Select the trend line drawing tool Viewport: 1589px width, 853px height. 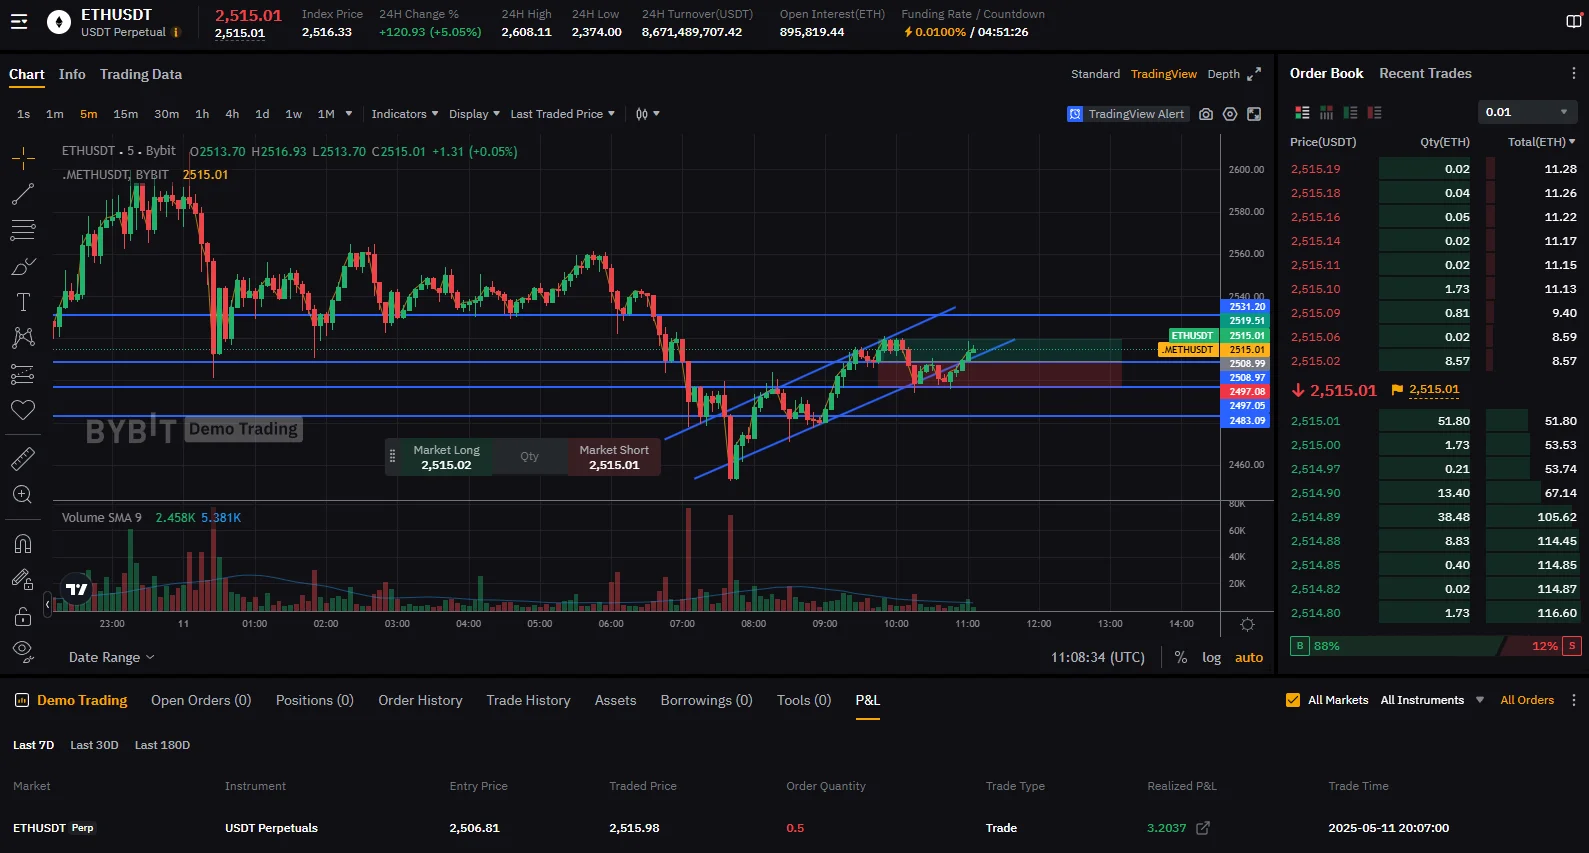coord(23,194)
